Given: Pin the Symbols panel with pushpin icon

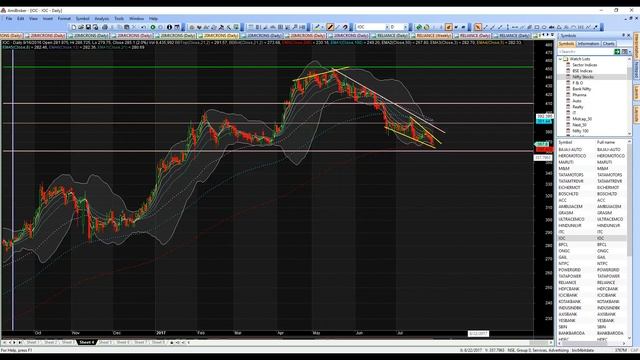Looking at the screenshot, I should pyautogui.click(x=624, y=36).
